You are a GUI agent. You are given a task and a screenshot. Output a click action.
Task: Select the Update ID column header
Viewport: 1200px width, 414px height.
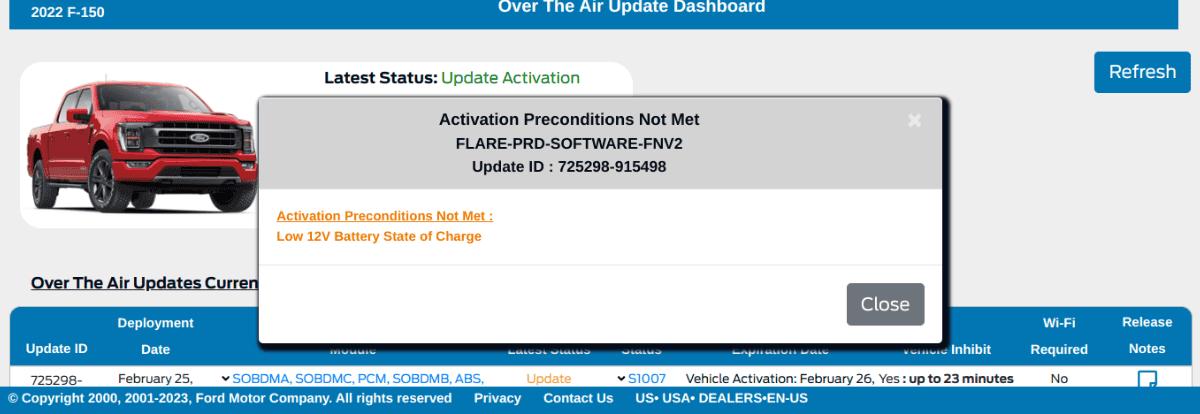point(56,349)
